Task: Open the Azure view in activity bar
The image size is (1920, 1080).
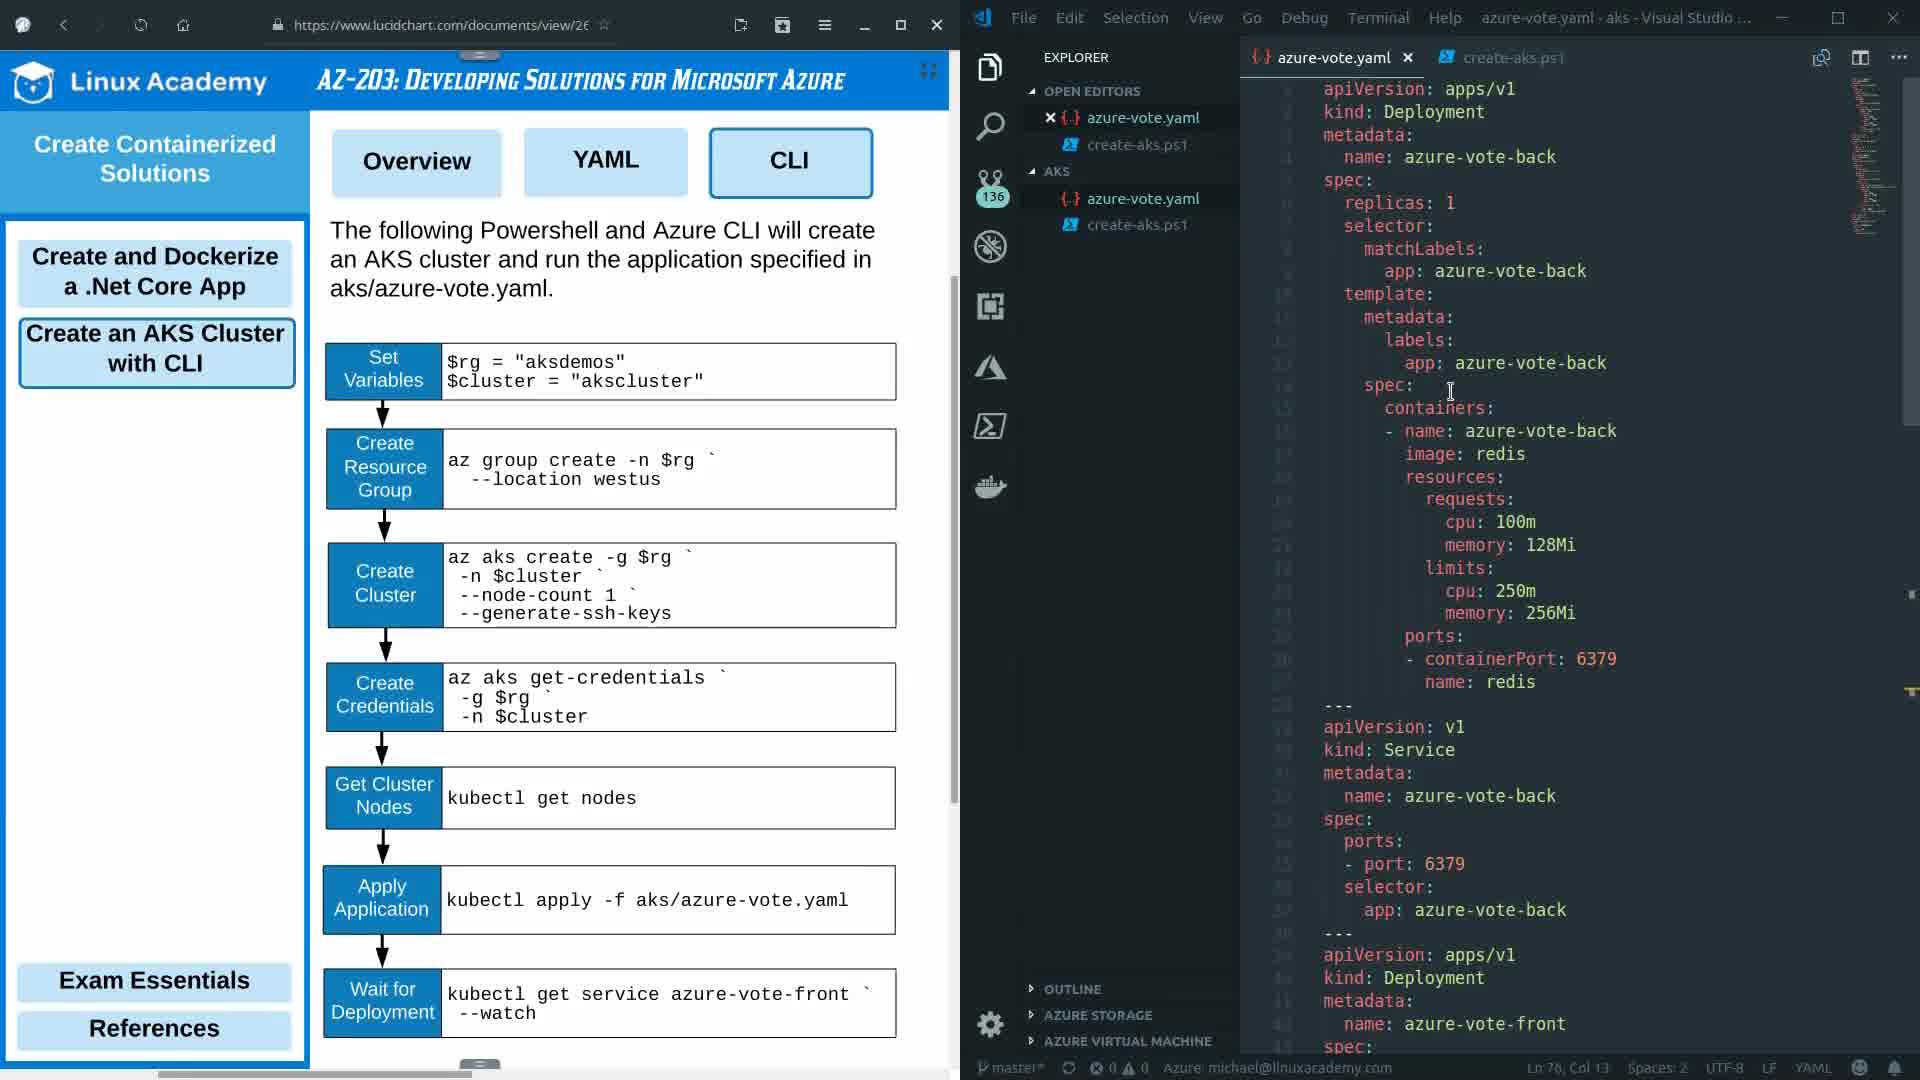Action: pyautogui.click(x=990, y=367)
